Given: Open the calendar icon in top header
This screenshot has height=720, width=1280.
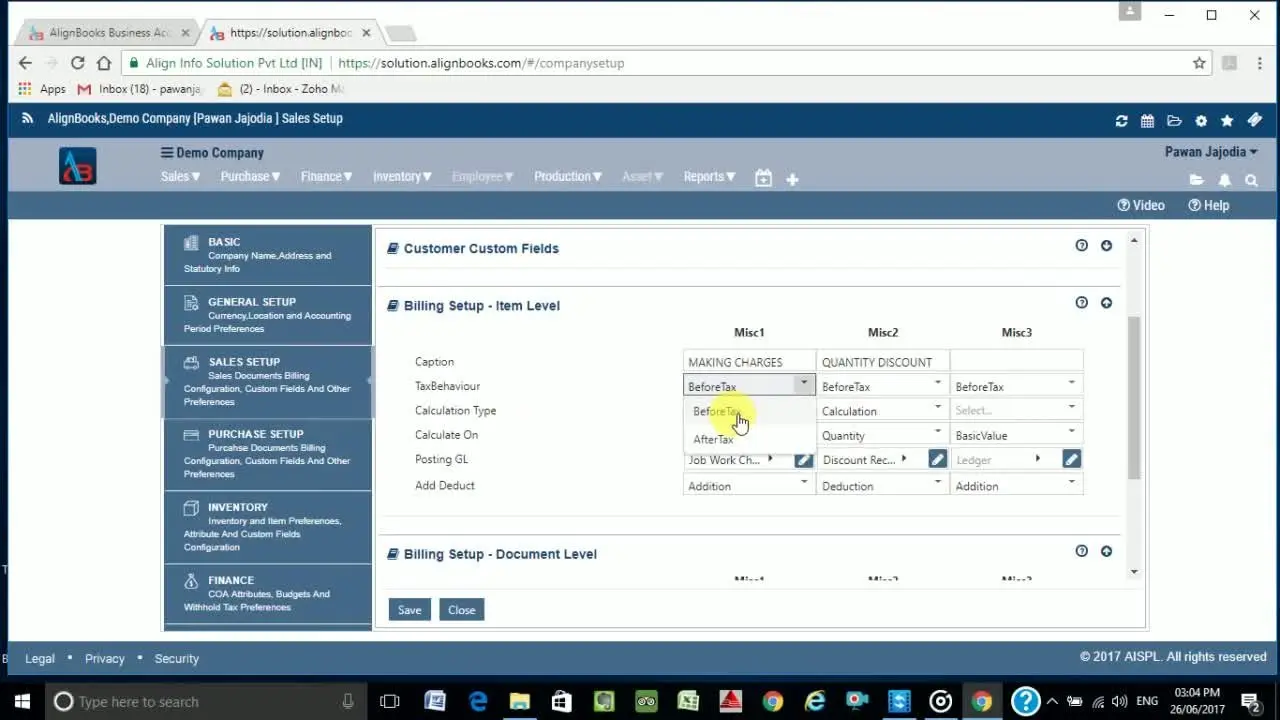Looking at the screenshot, I should (1147, 121).
